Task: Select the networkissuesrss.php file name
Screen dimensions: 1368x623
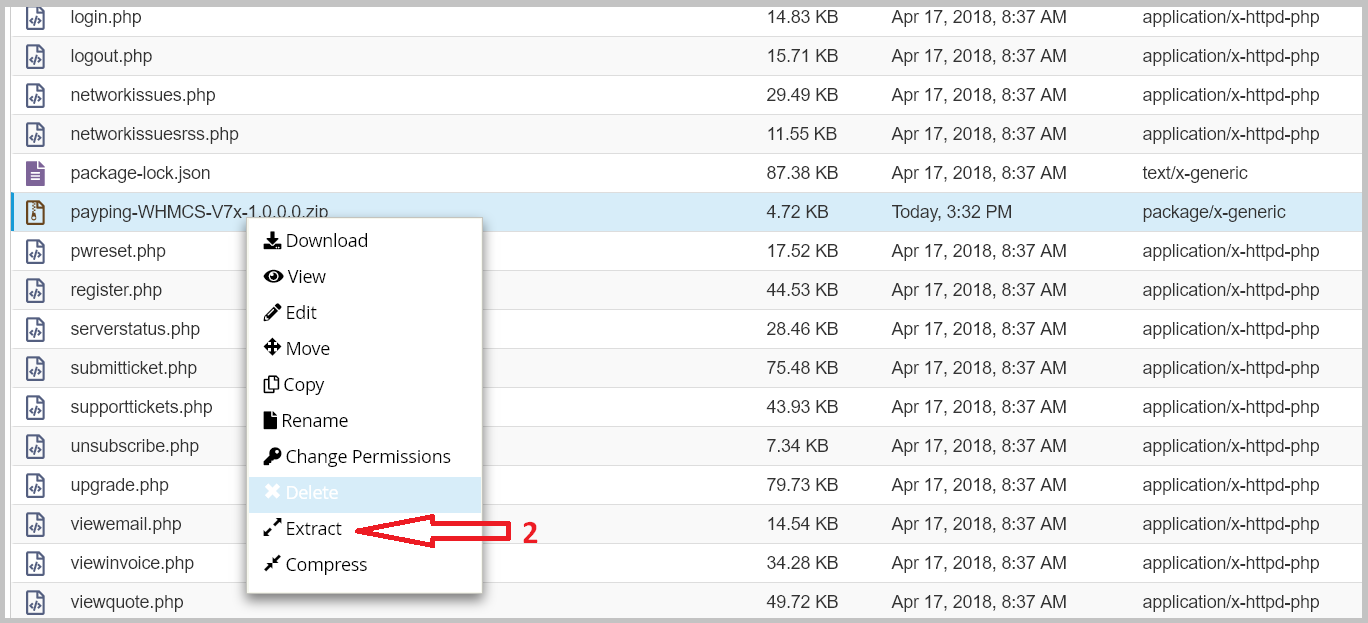Action: tap(154, 135)
